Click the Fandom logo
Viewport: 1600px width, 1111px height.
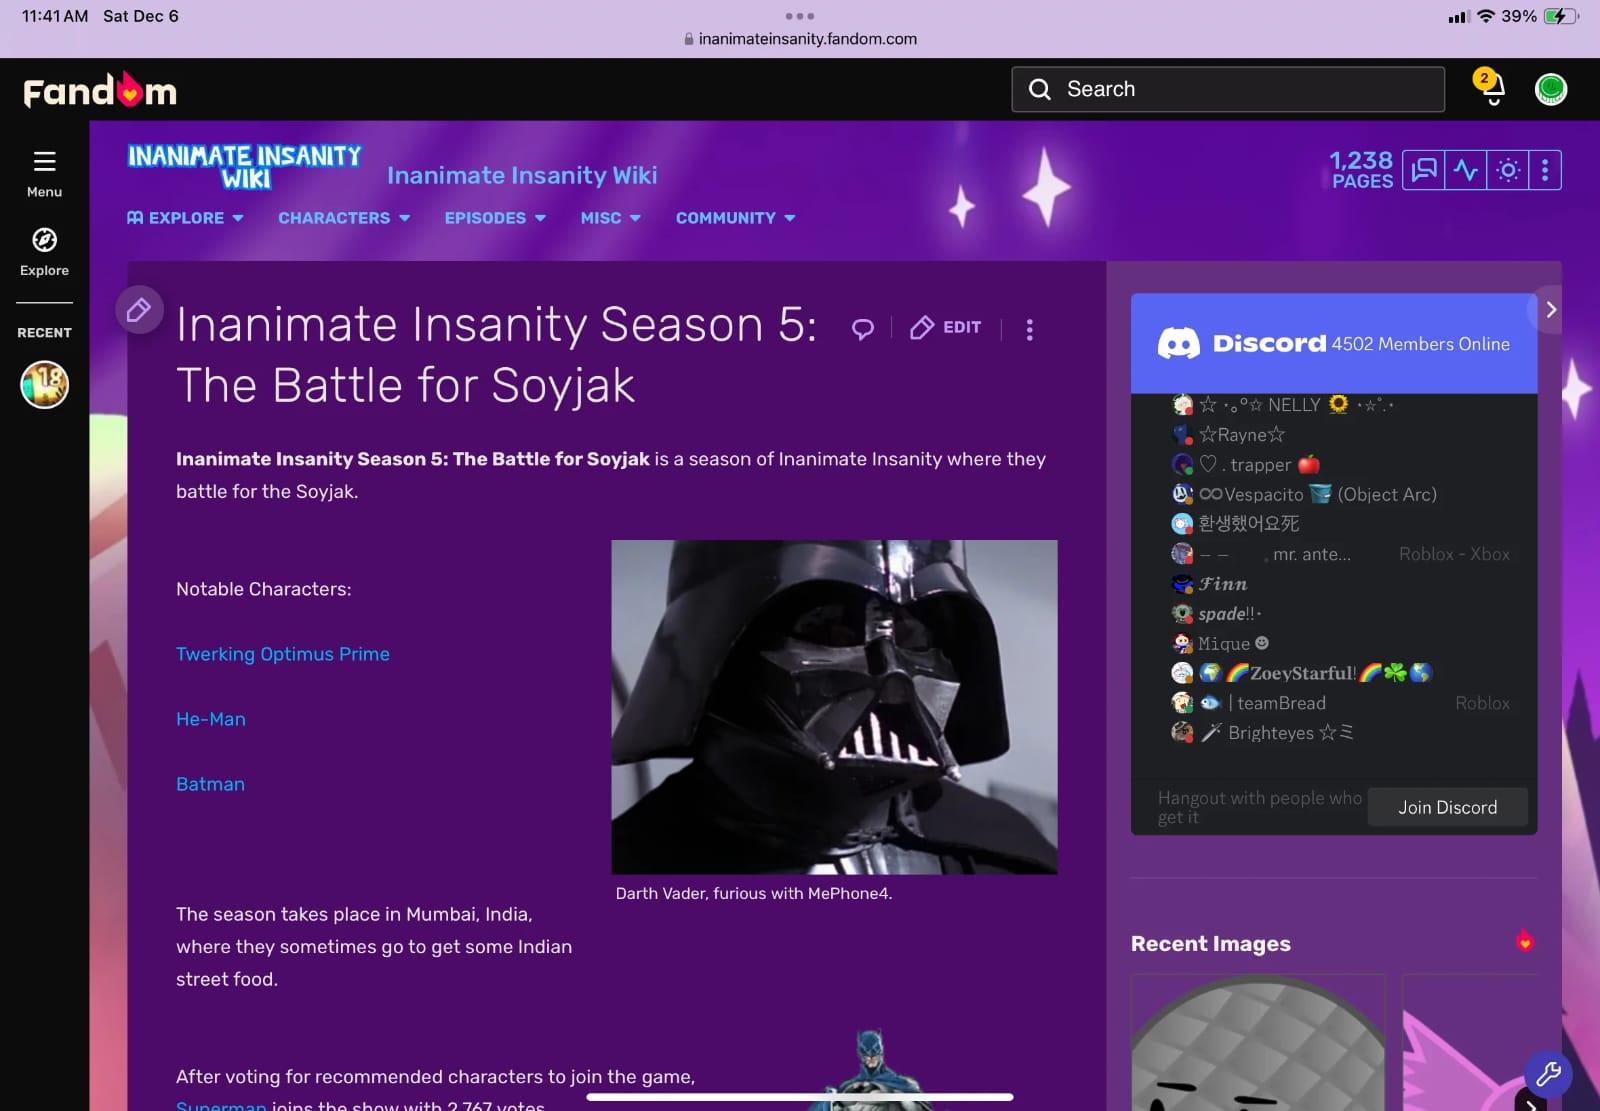pos(100,91)
